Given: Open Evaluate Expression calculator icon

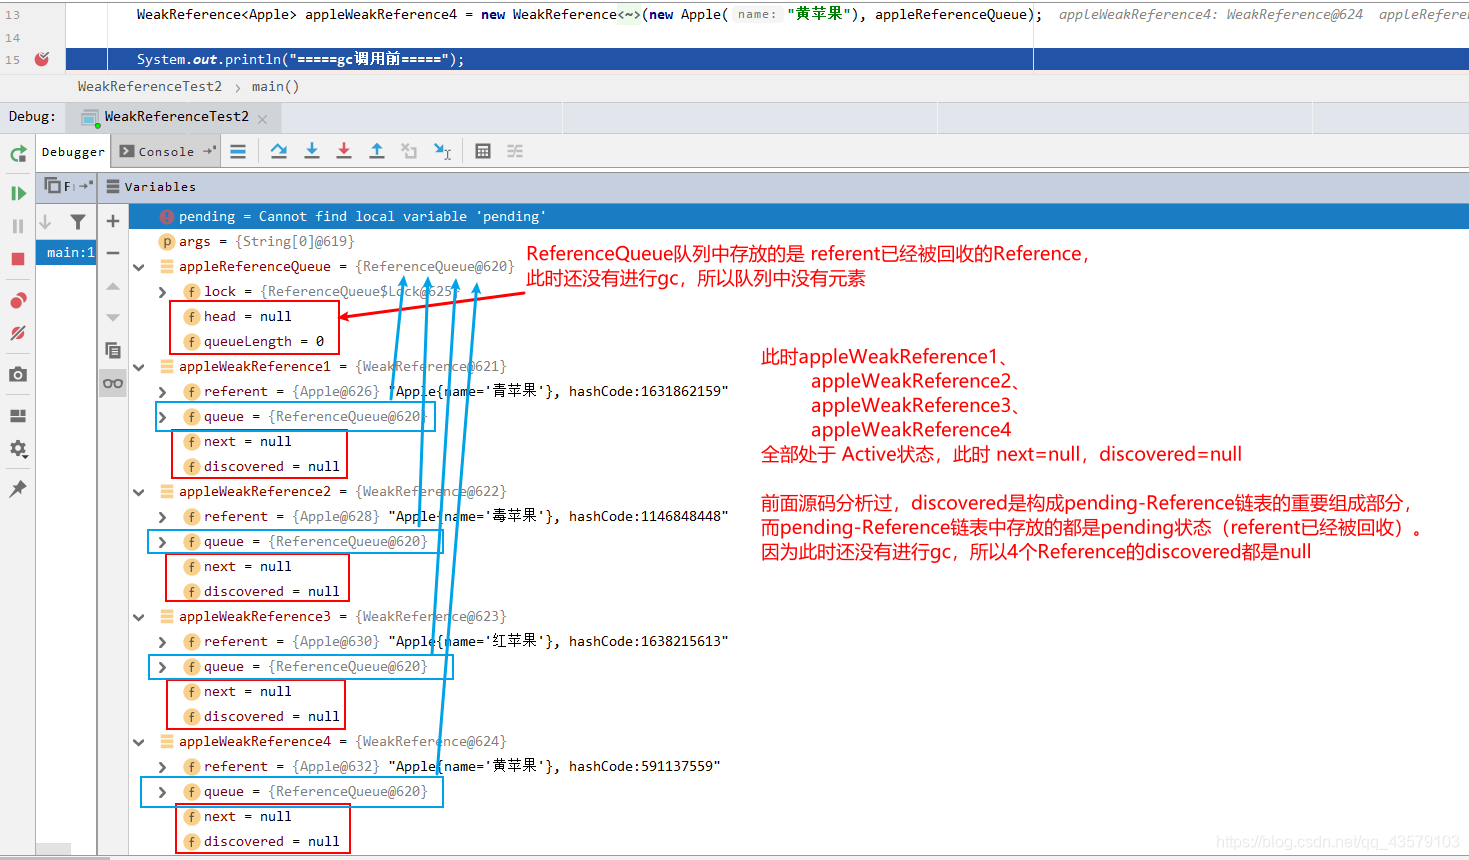Looking at the screenshot, I should pyautogui.click(x=483, y=151).
